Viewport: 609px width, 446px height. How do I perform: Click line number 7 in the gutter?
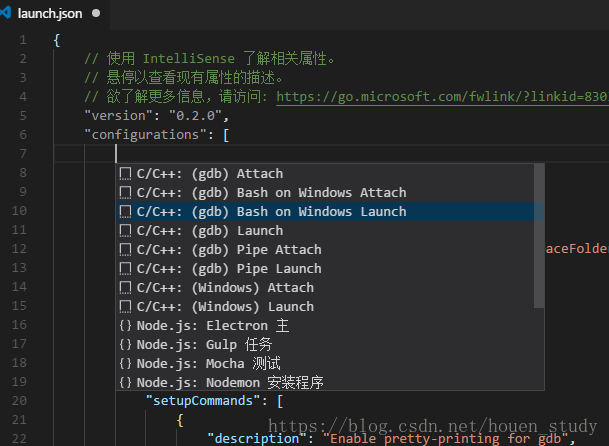pyautogui.click(x=23, y=154)
